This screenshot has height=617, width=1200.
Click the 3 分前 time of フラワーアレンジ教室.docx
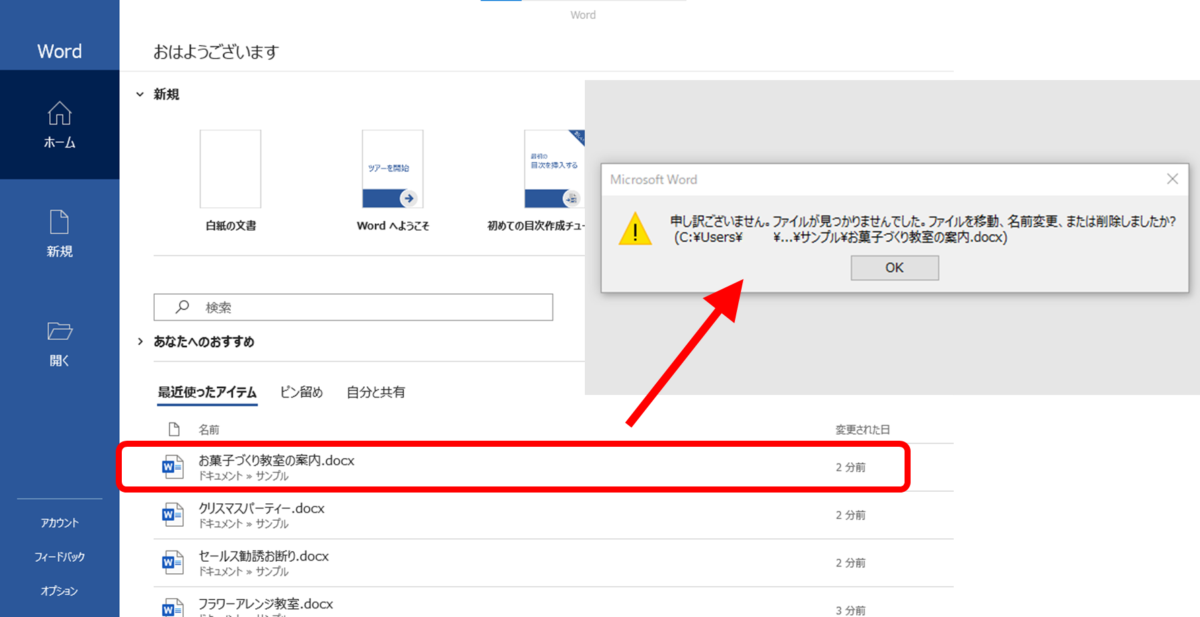(x=851, y=610)
